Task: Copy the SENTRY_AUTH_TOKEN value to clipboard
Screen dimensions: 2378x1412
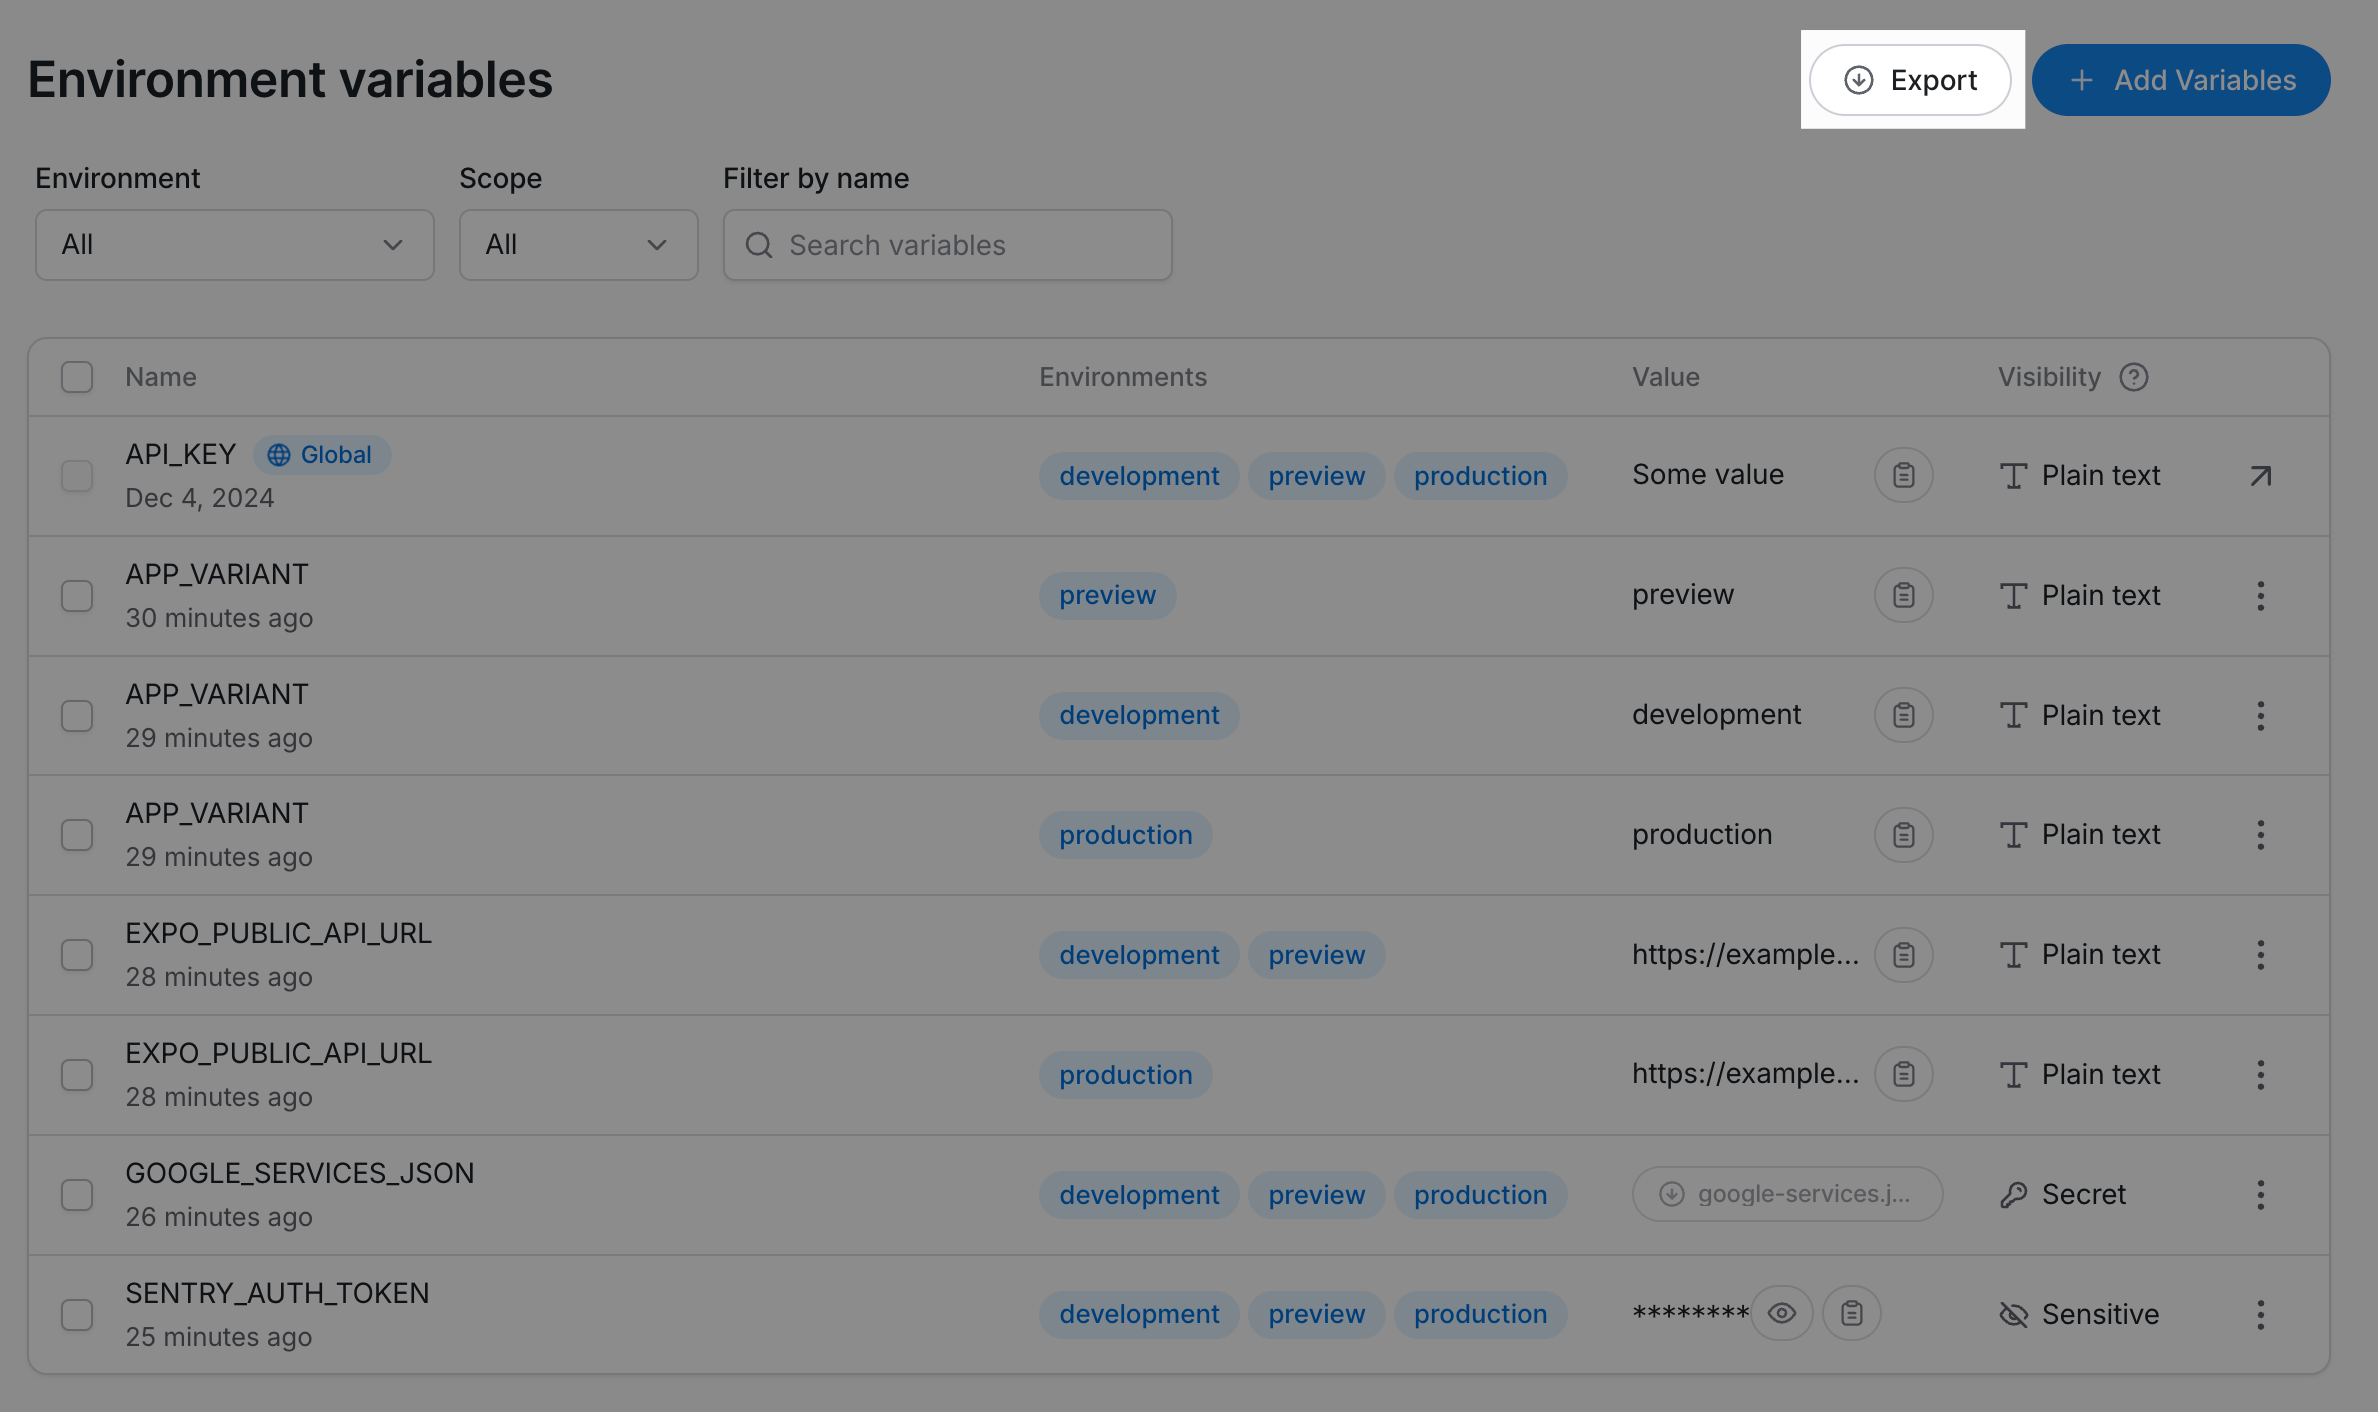Action: point(1851,1313)
